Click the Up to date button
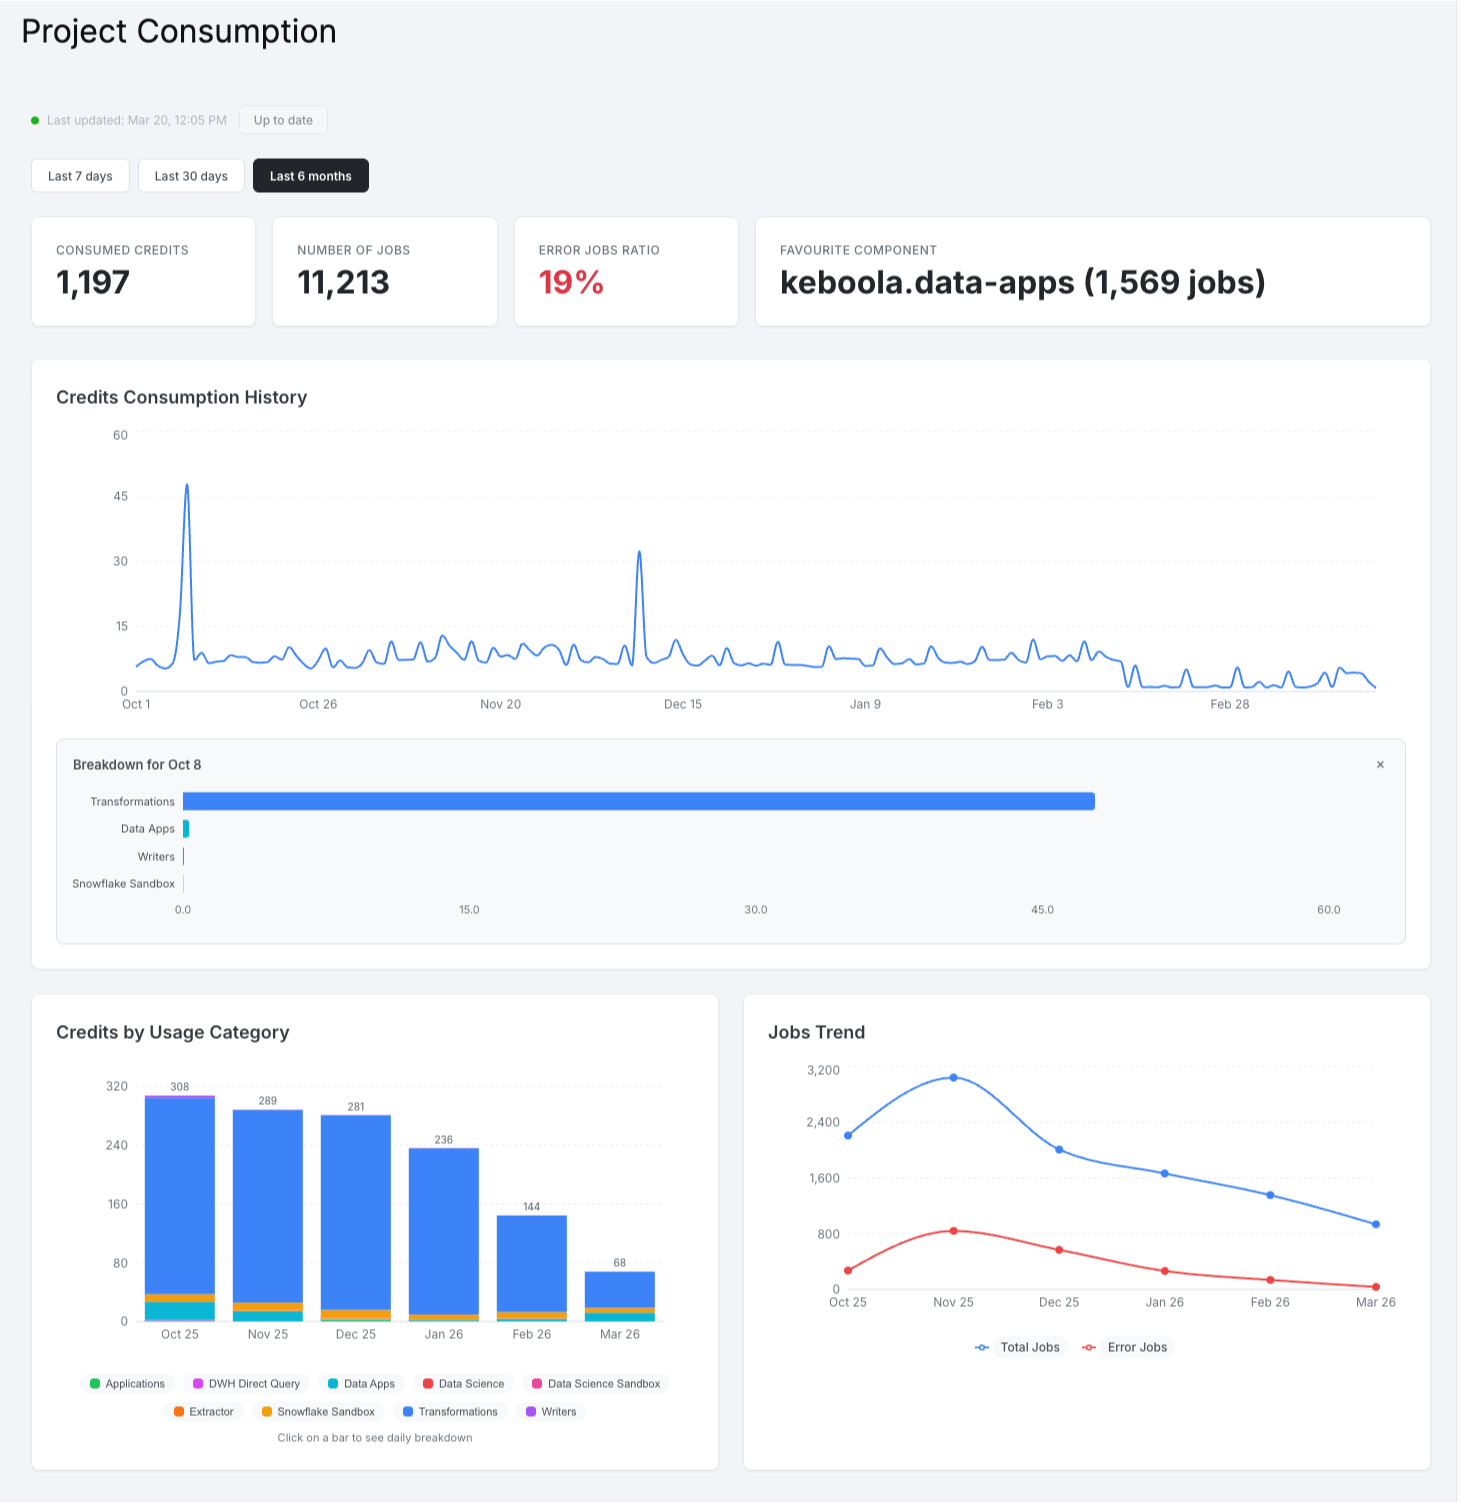Viewport: 1460px width, 1502px height. pyautogui.click(x=283, y=120)
